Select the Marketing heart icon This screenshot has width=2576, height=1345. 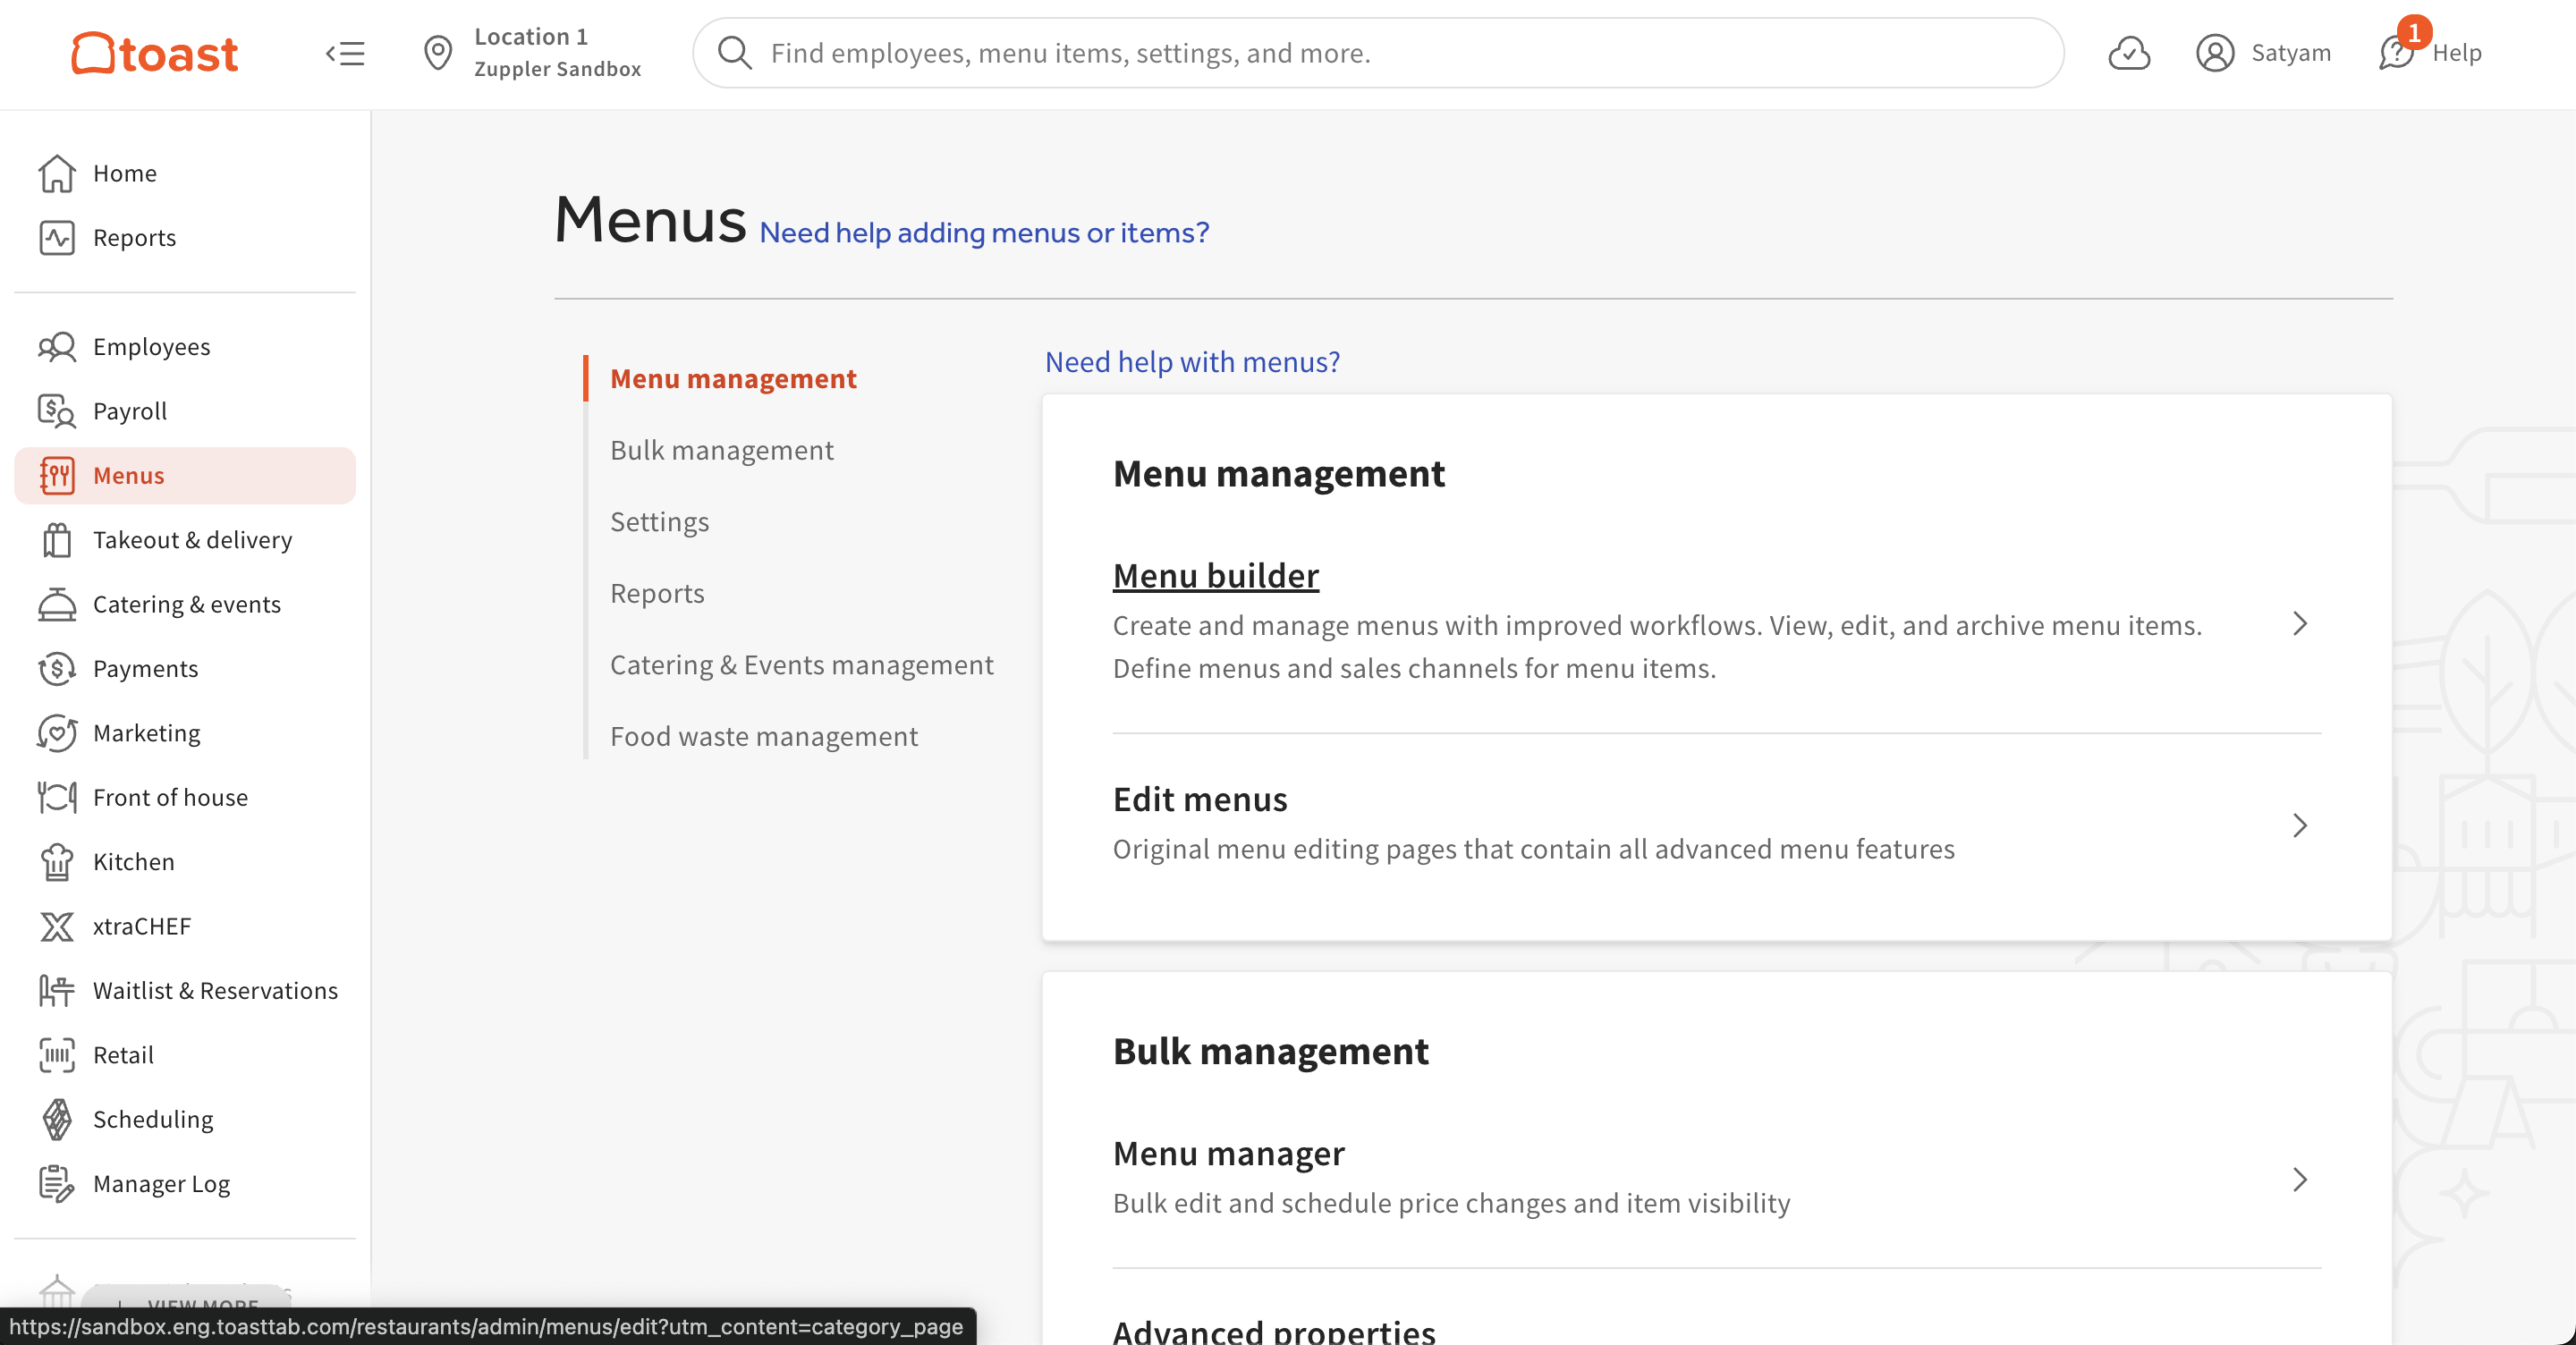(57, 733)
